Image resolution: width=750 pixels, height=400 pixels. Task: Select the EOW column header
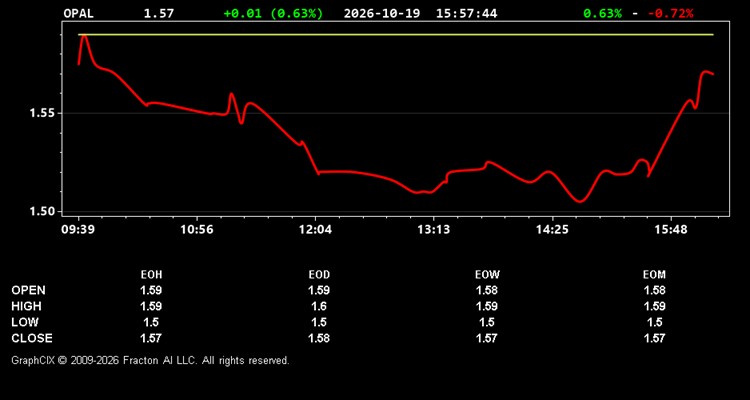point(487,275)
